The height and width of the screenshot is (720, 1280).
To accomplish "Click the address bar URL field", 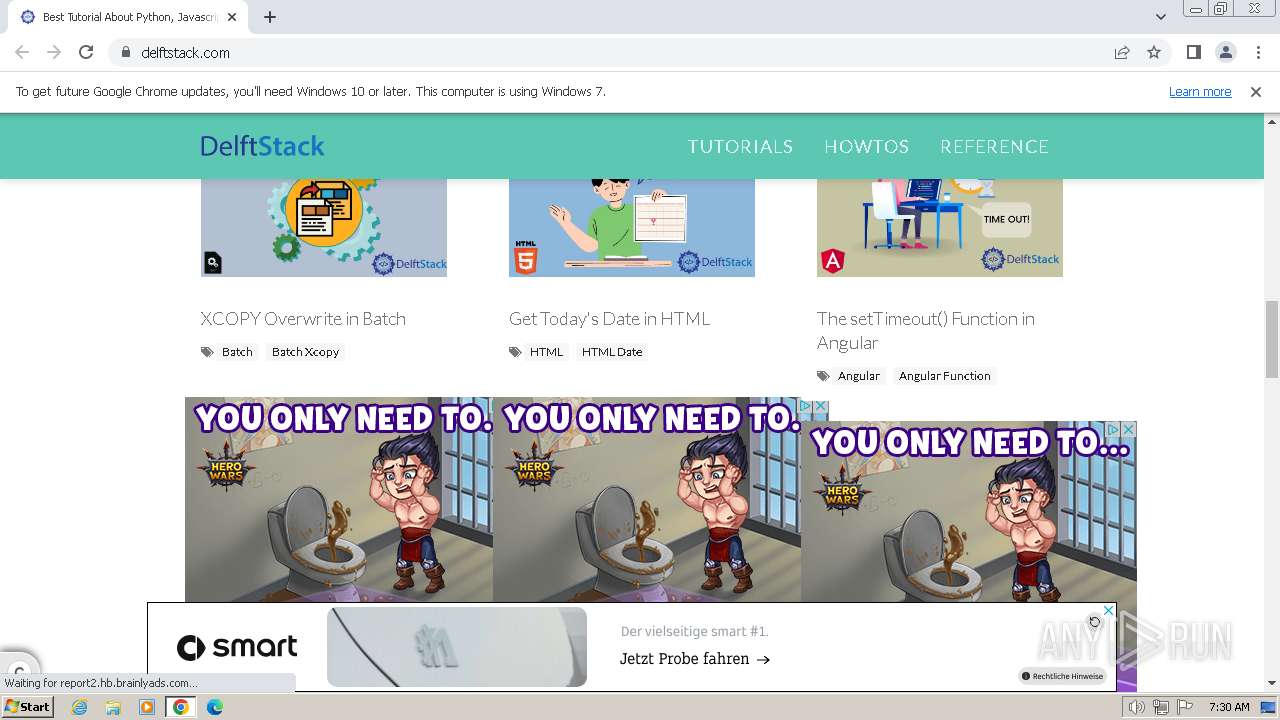I will (610, 52).
